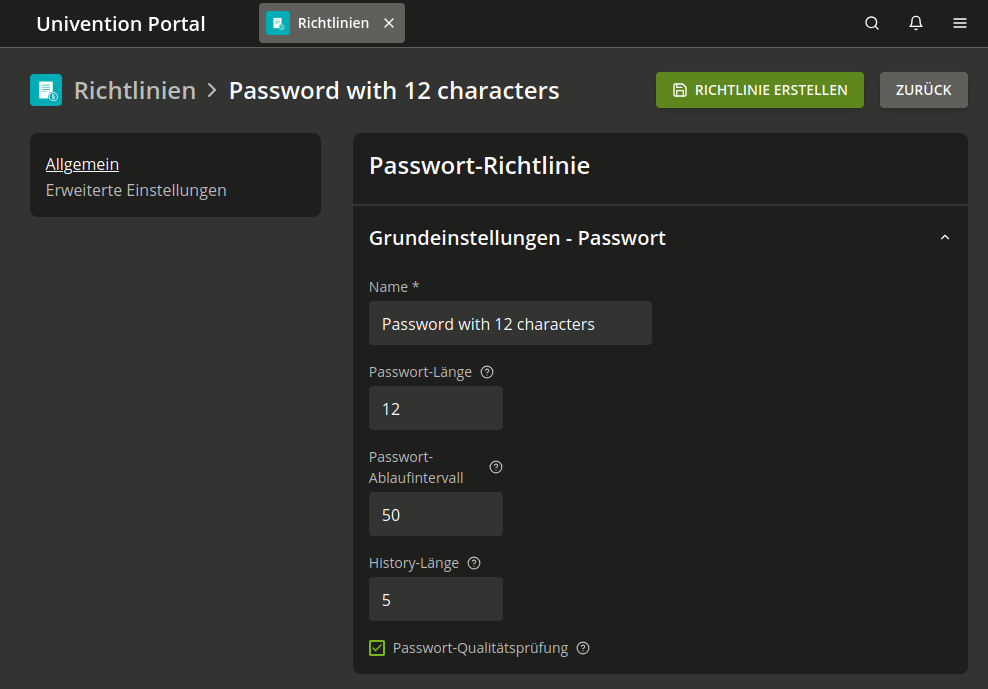Screen dimensions: 988x689
Task: Disable the Passwort-Qualitätsprüfung checkbox
Action: (377, 648)
